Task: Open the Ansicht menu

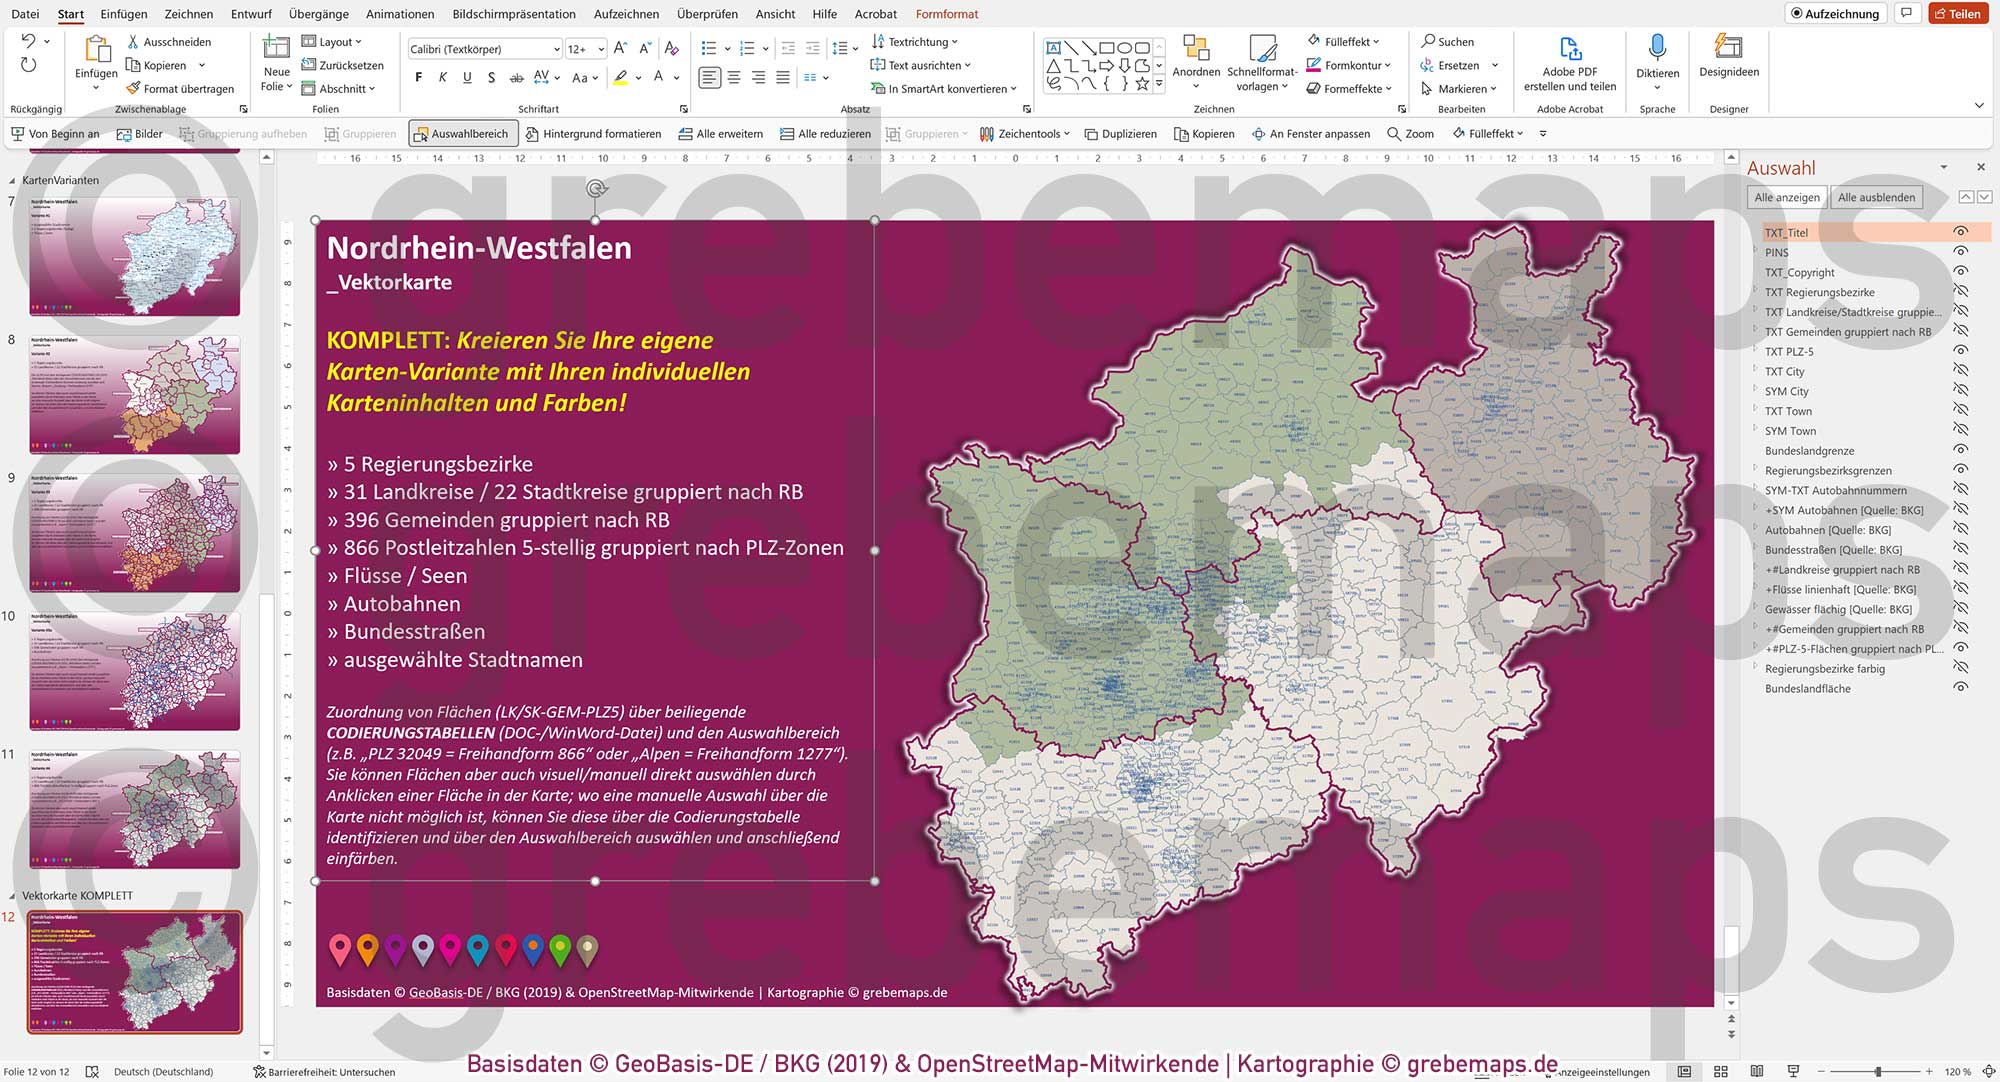Action: 775,14
